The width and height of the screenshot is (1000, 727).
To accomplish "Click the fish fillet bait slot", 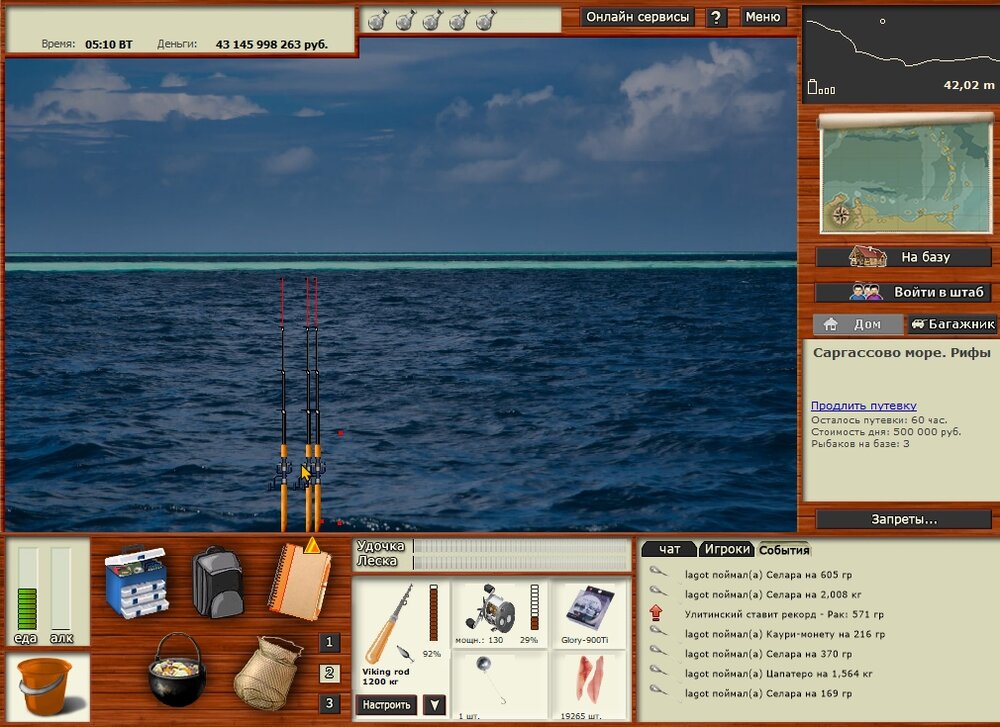I will coord(589,684).
